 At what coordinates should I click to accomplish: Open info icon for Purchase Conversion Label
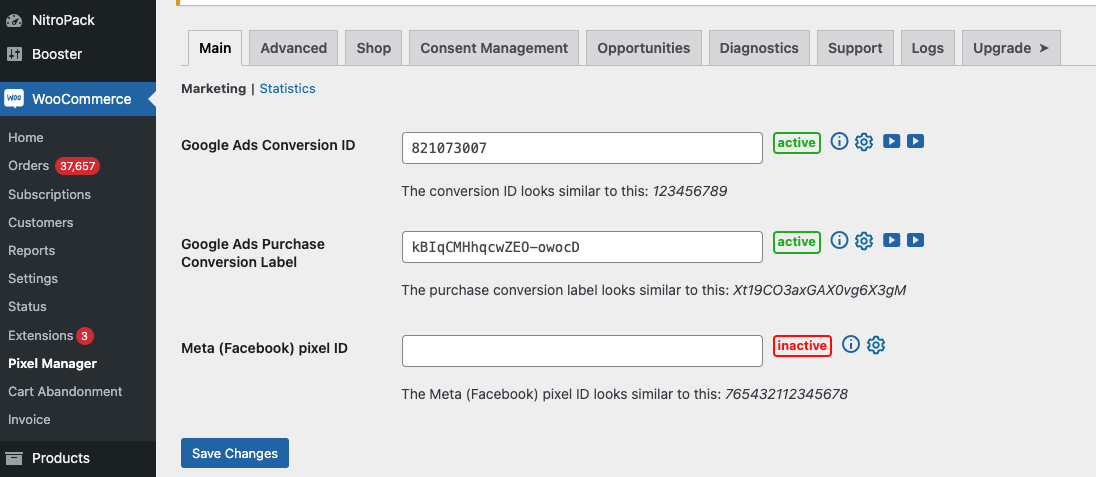[x=839, y=241]
